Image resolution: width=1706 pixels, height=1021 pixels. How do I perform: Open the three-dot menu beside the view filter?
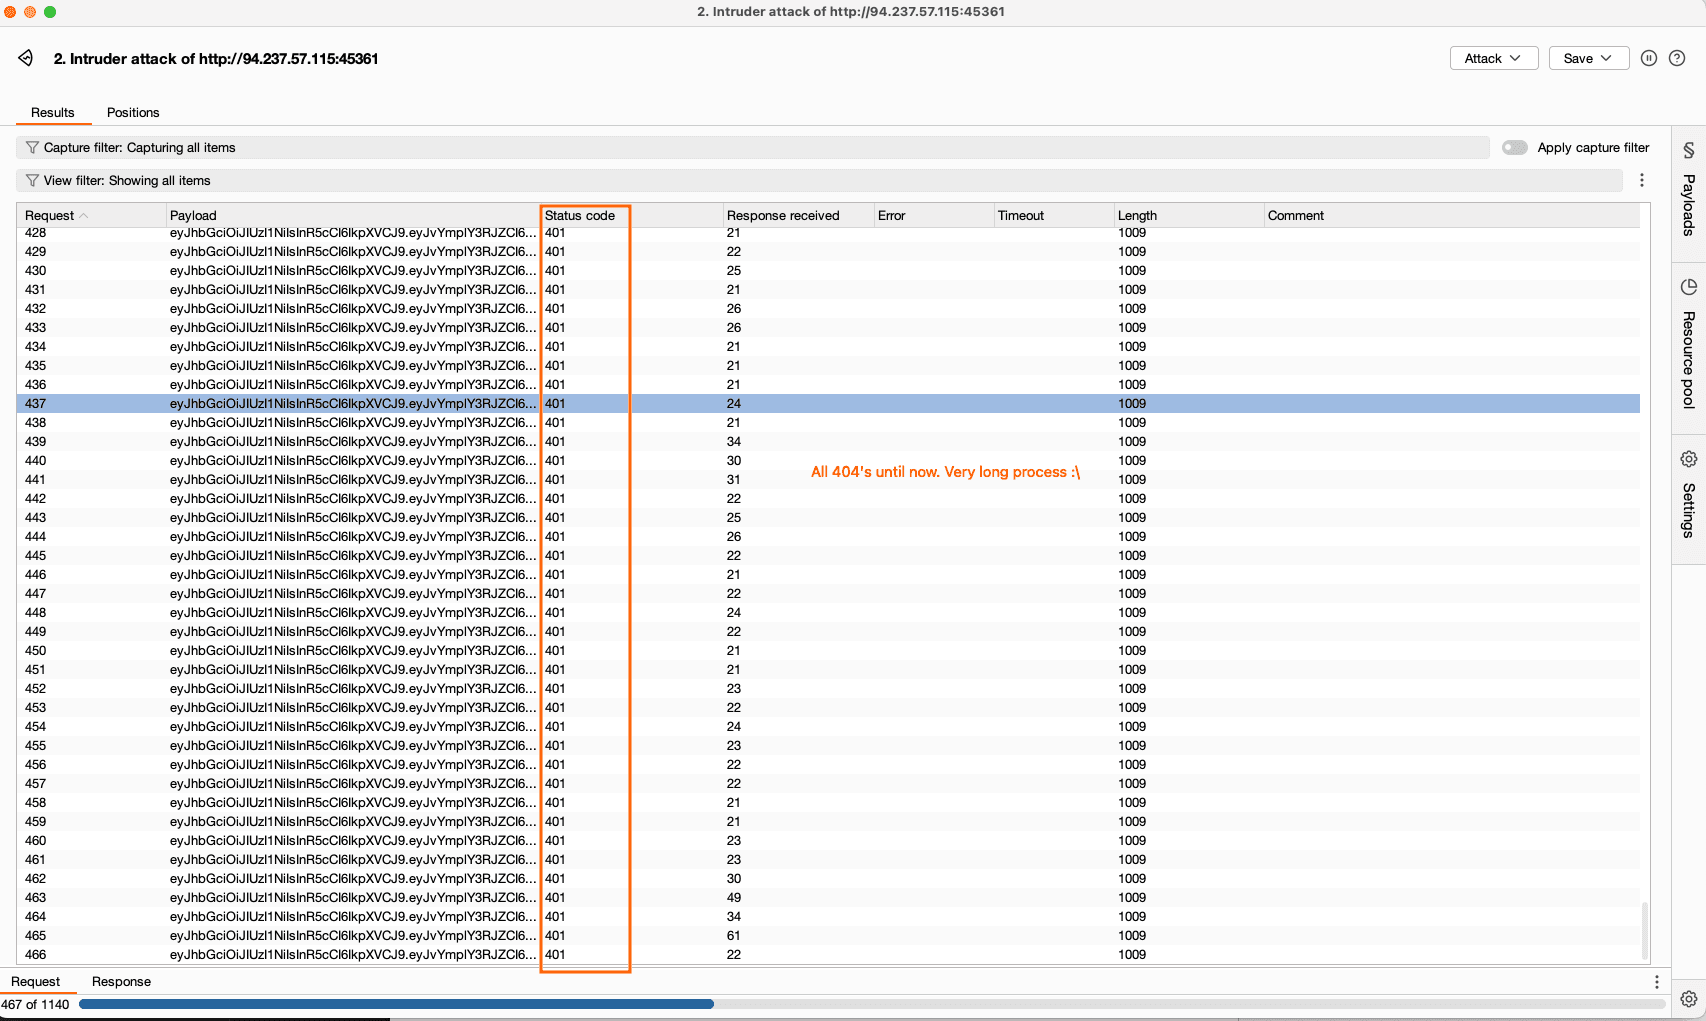[x=1642, y=181]
